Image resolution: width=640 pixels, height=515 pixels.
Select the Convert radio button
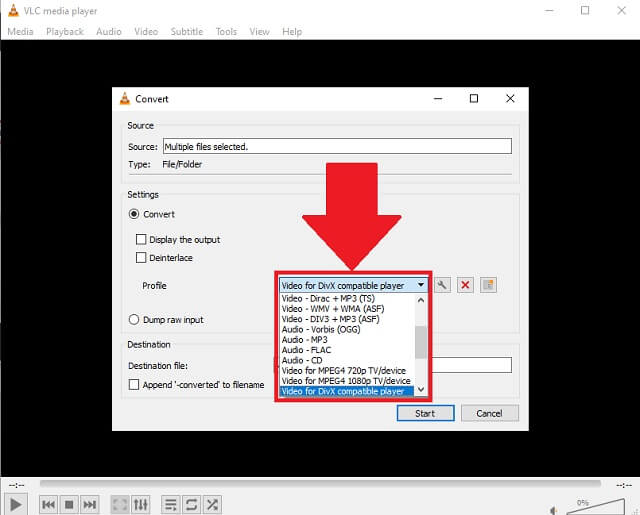[134, 214]
